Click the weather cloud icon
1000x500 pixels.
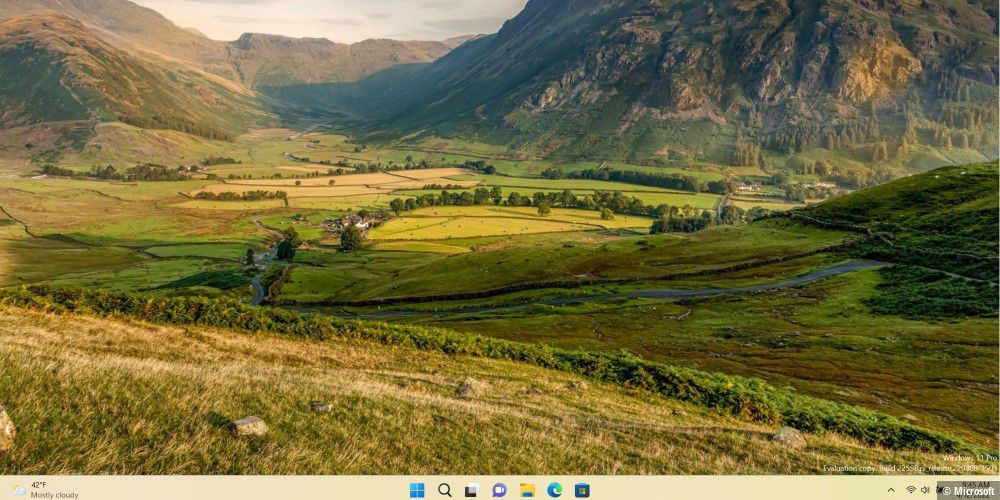point(18,490)
